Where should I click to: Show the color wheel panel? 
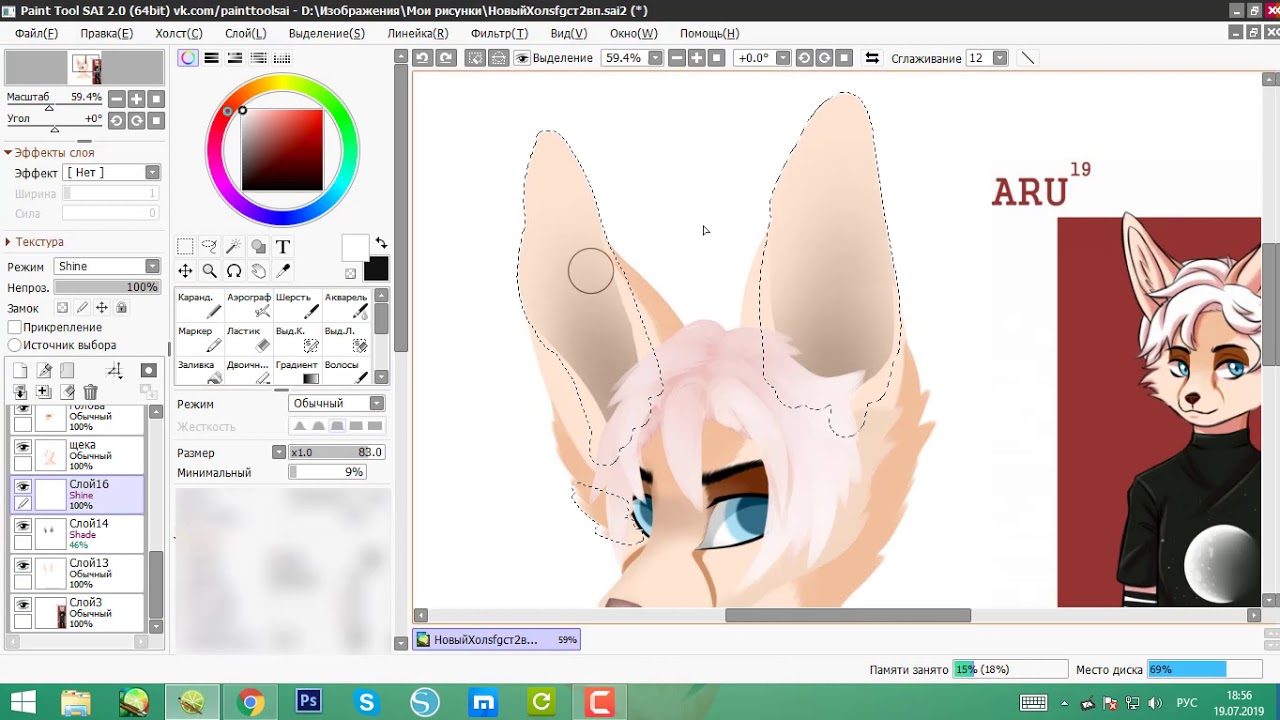click(x=188, y=58)
